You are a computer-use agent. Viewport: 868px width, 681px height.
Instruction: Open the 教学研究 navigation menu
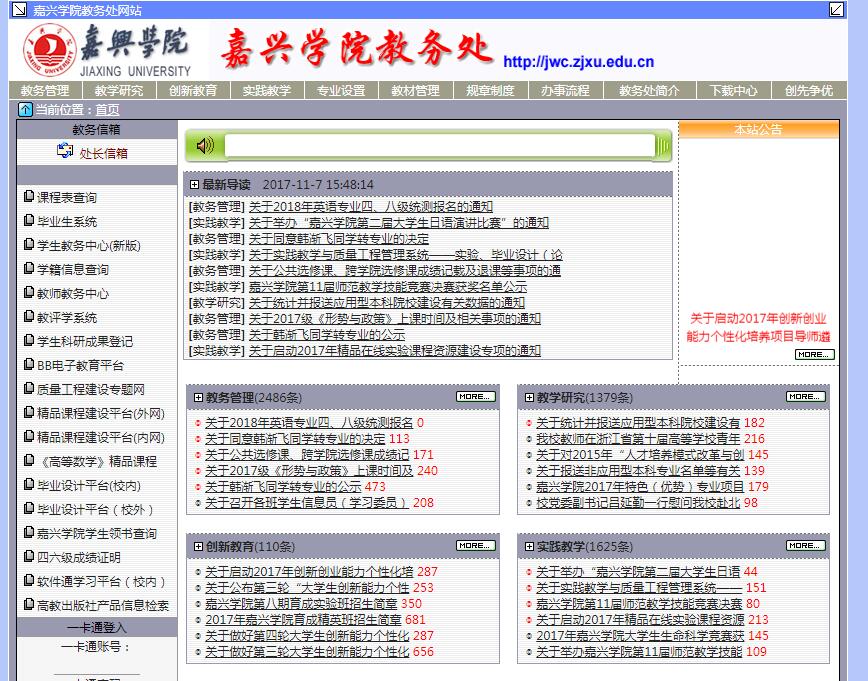coord(118,90)
